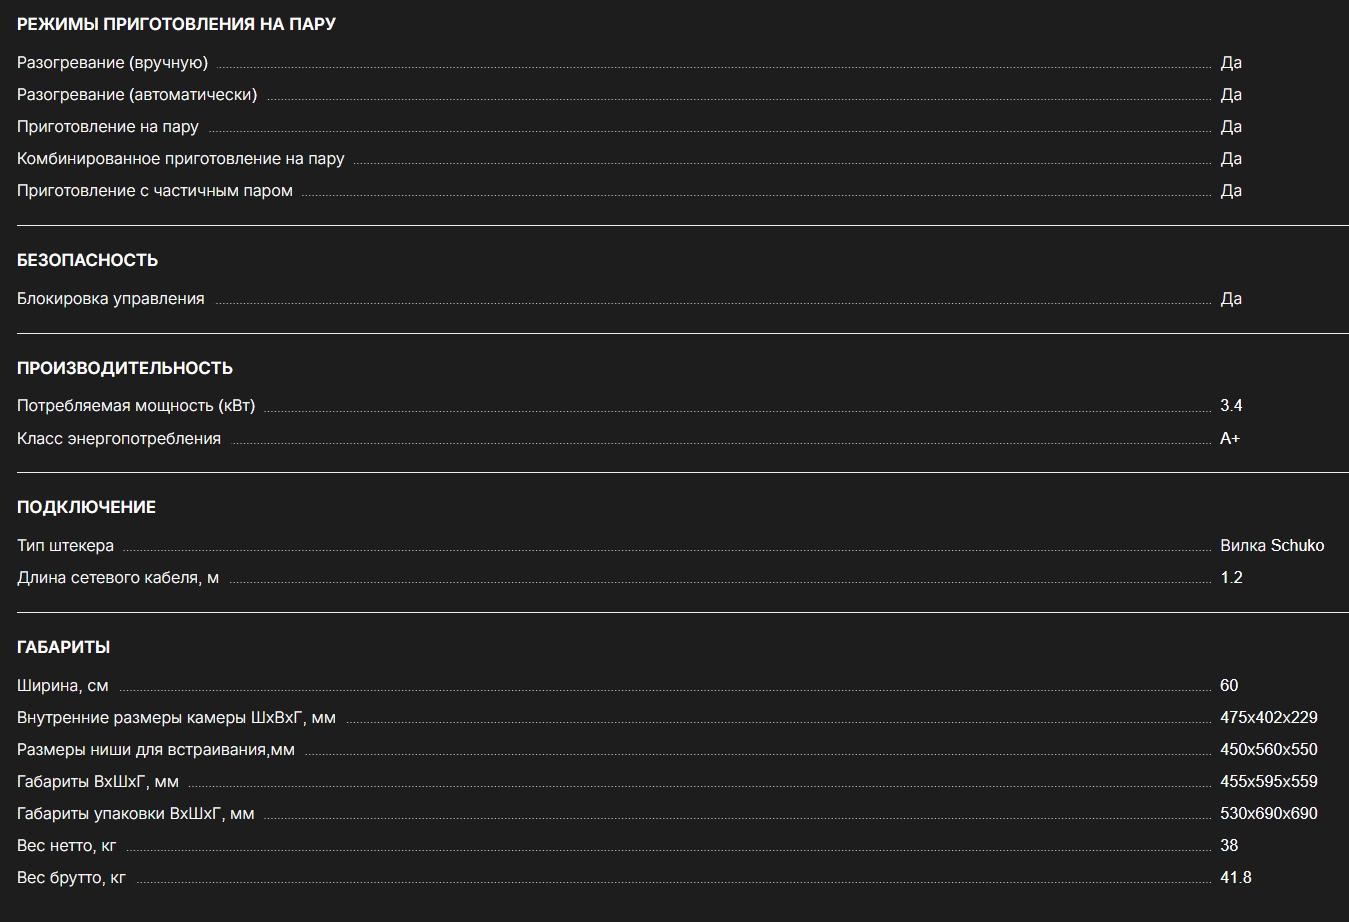1349x922 pixels.
Task: Click the net weight value 38
Action: [x=1229, y=846]
